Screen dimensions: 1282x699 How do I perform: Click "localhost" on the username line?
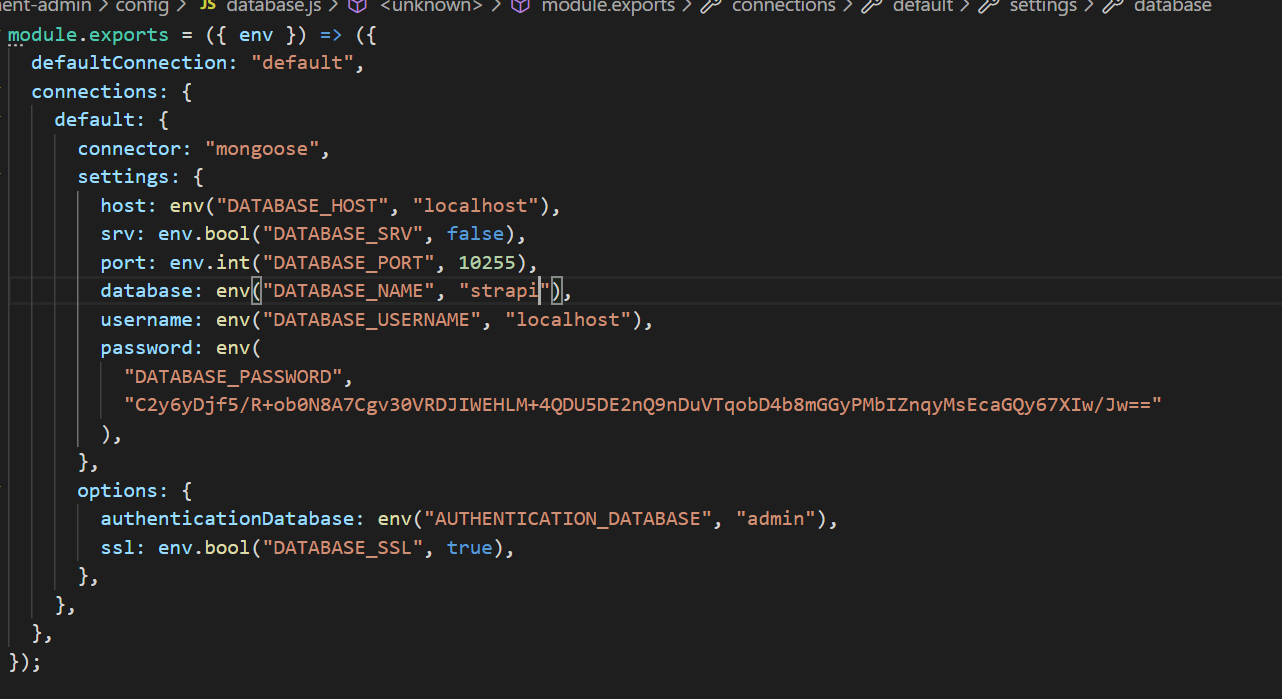click(569, 320)
